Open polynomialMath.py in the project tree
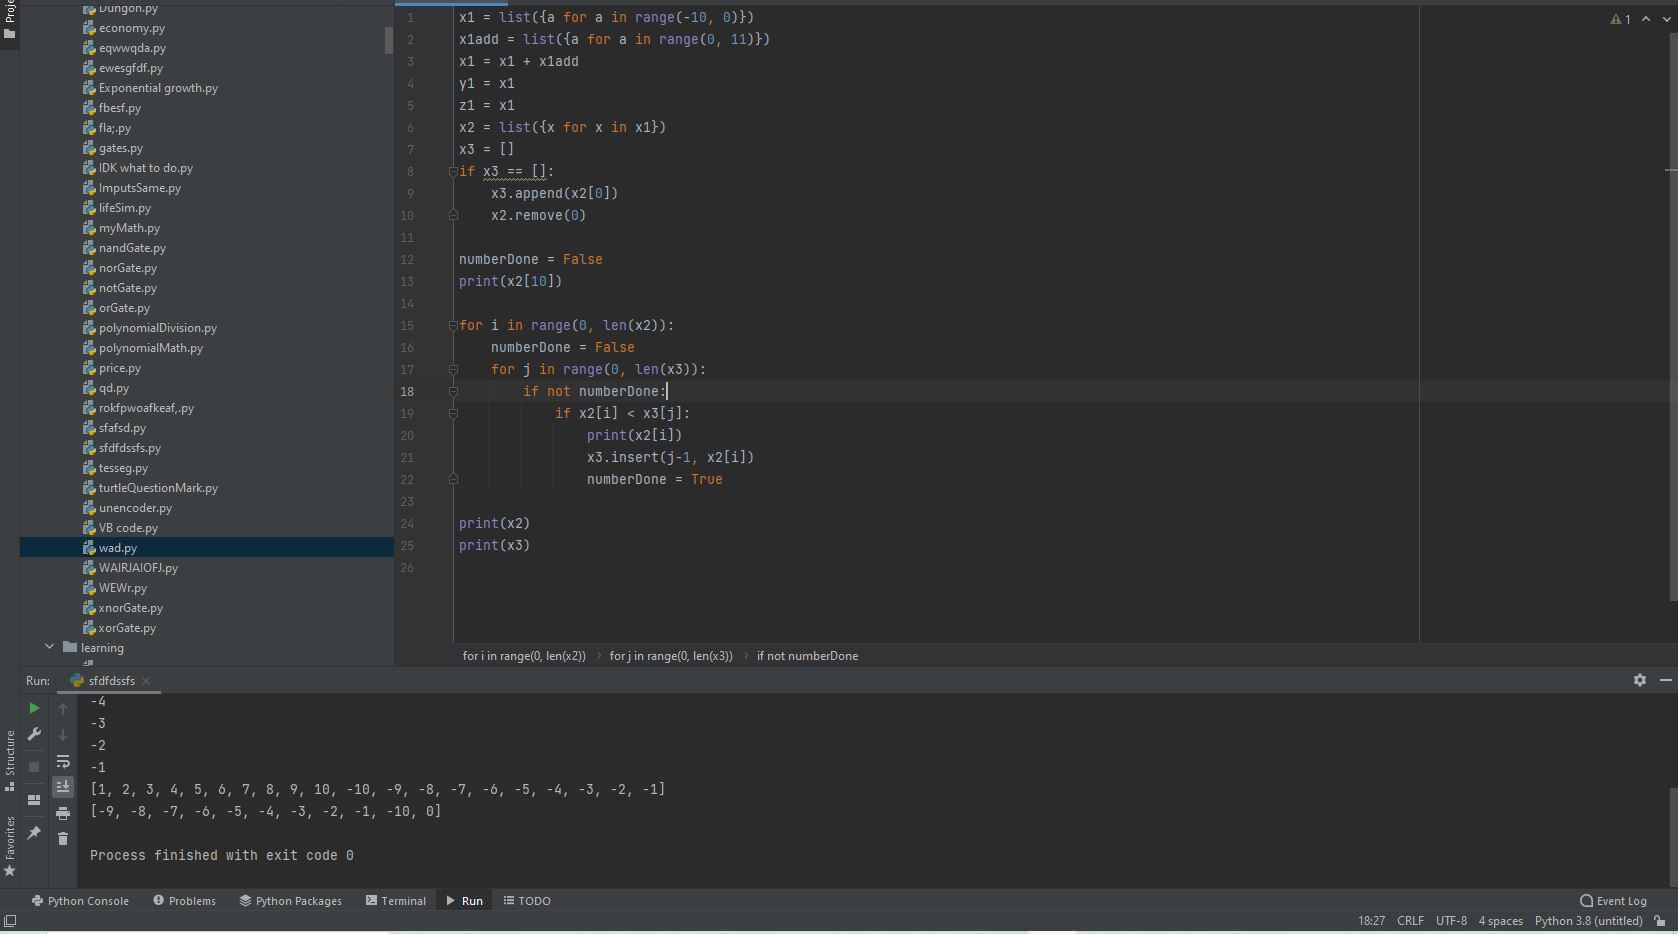The height and width of the screenshot is (934, 1678). 150,348
